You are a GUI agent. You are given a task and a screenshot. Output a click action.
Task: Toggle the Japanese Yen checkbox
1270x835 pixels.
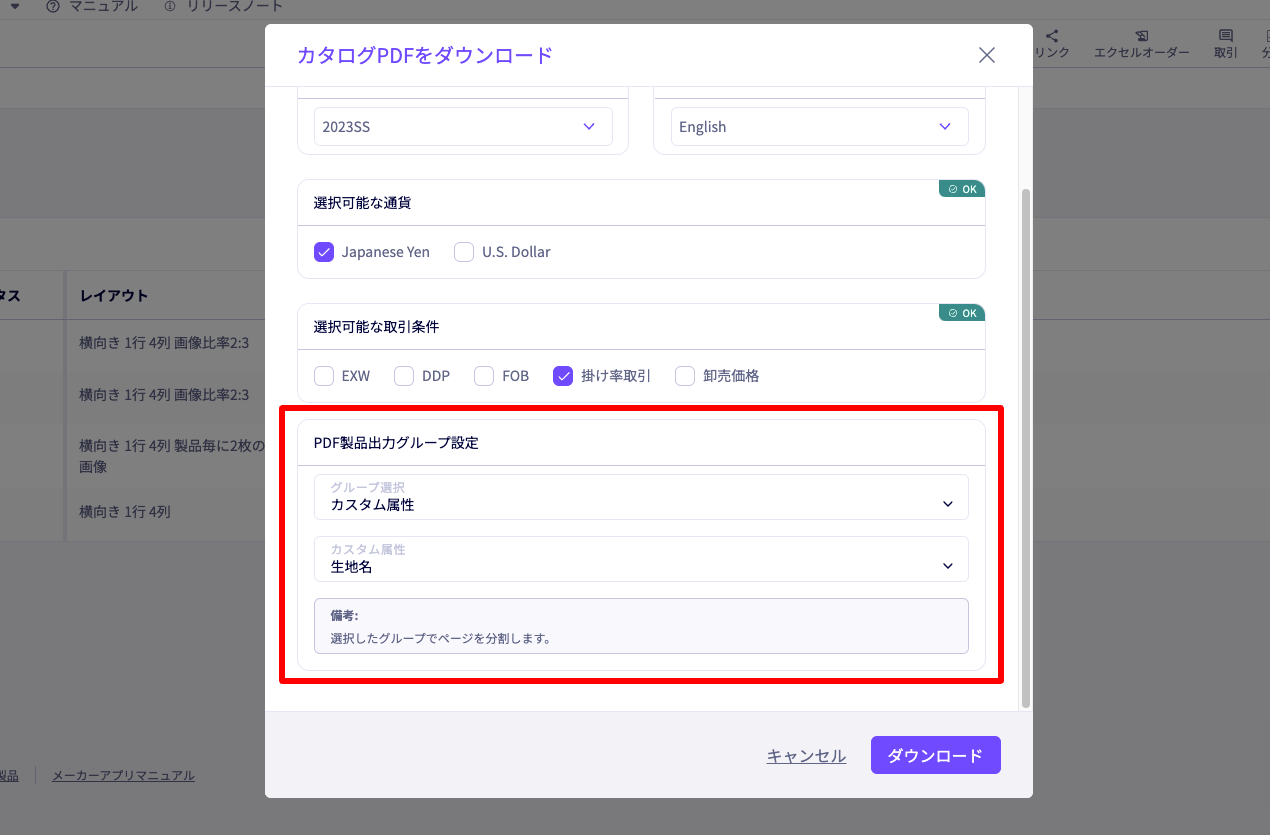point(324,252)
